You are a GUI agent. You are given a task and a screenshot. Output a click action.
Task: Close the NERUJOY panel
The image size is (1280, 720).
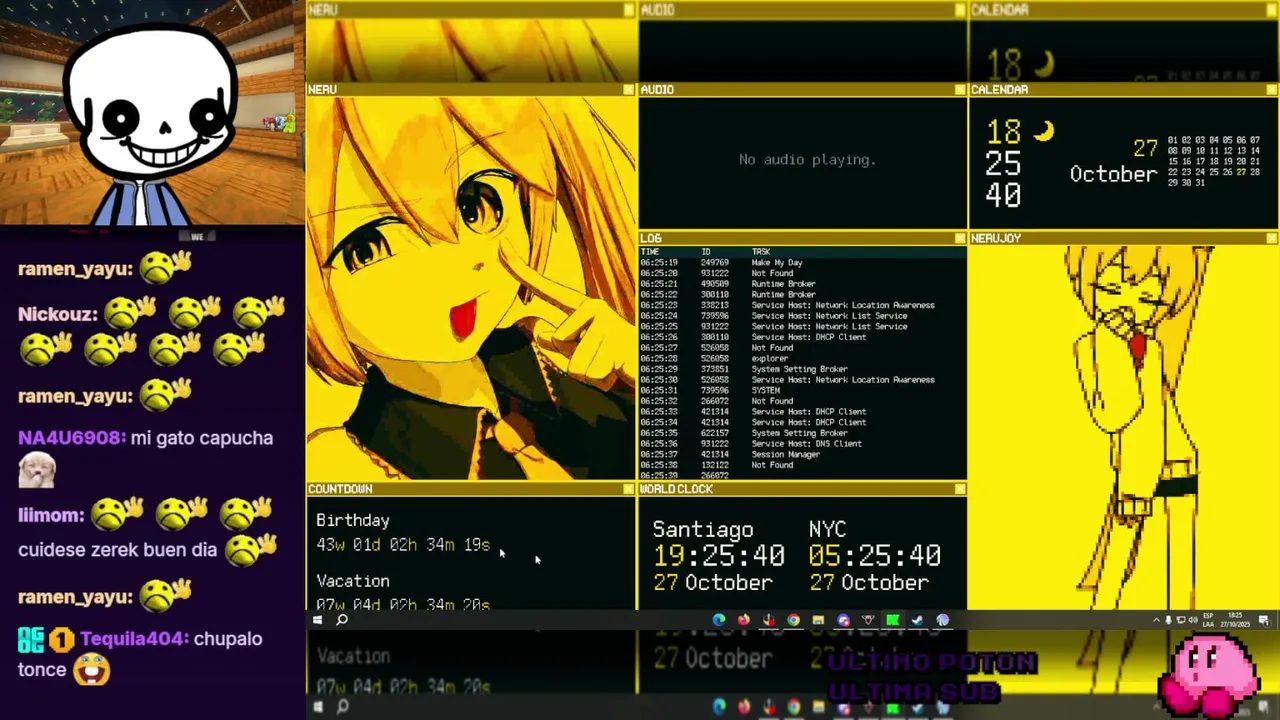pyautogui.click(x=1272, y=238)
